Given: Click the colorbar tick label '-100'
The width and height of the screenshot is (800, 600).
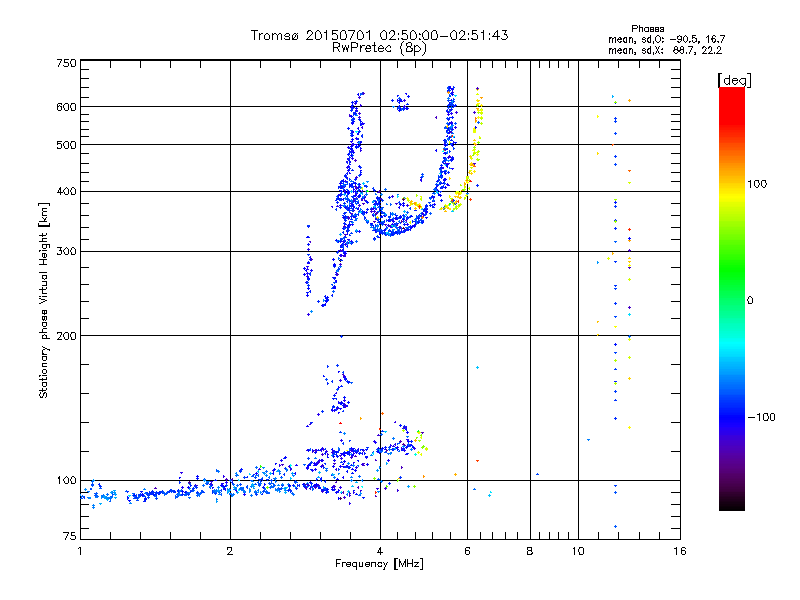Looking at the screenshot, I should pyautogui.click(x=761, y=417).
